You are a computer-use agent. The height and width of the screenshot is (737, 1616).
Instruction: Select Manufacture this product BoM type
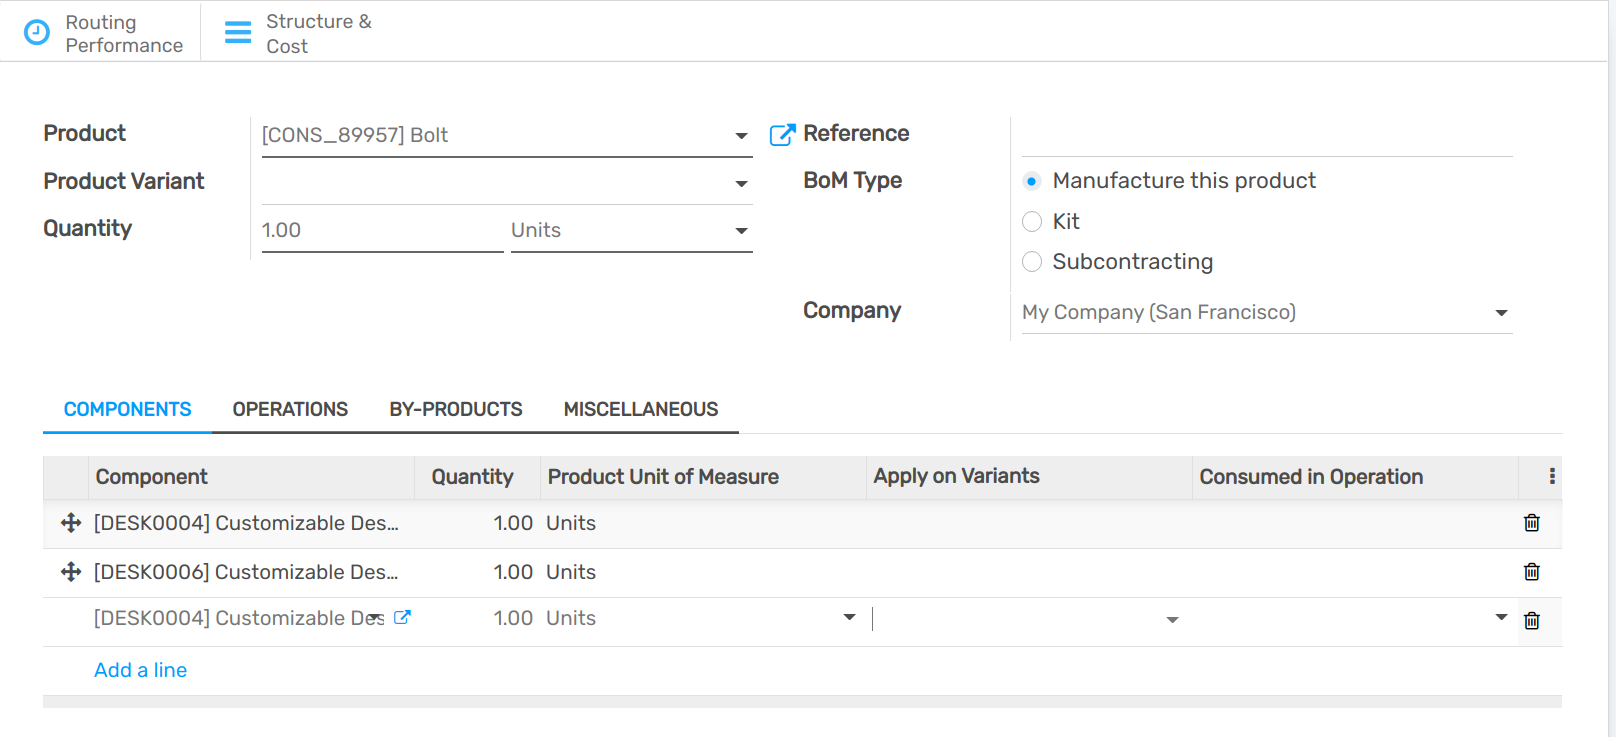point(1032,181)
